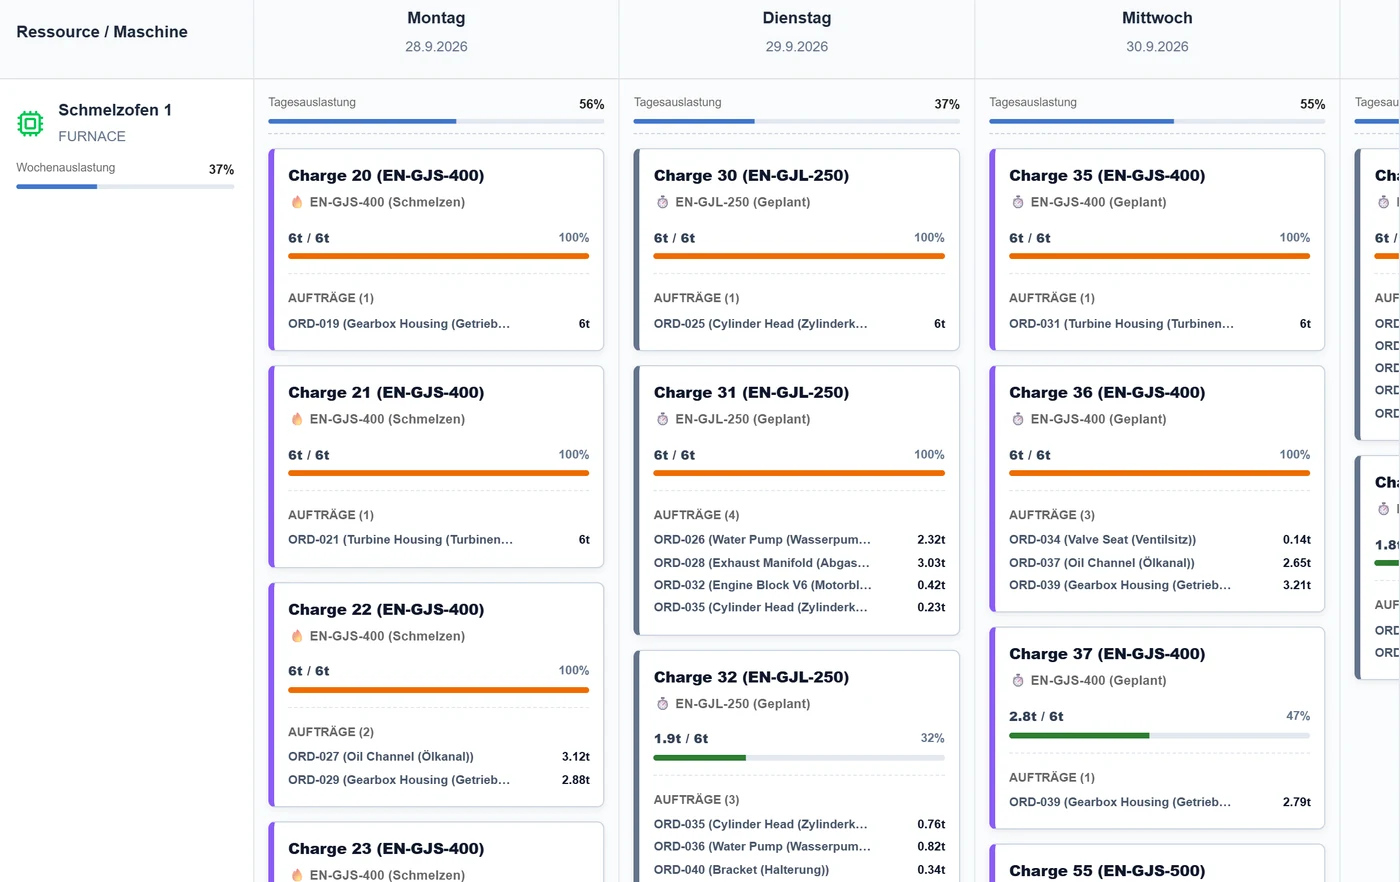Click the flame icon on Charge 21
The width and height of the screenshot is (1400, 882).
pyautogui.click(x=297, y=419)
